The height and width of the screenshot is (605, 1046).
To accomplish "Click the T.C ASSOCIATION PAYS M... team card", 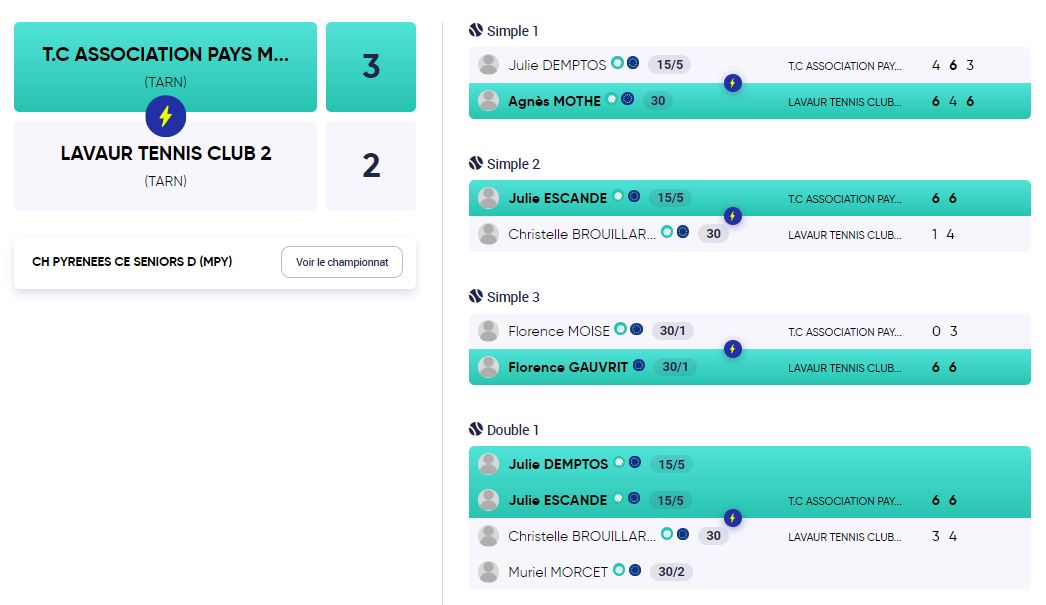I will [x=165, y=67].
